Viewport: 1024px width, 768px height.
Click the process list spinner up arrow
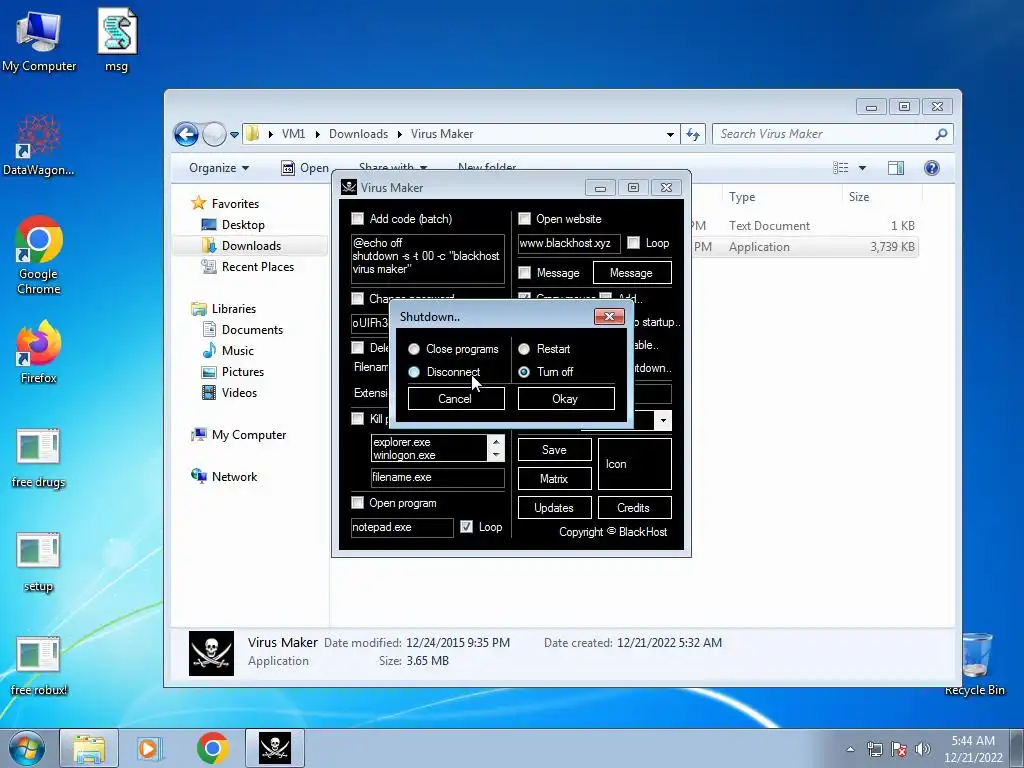(x=496, y=442)
